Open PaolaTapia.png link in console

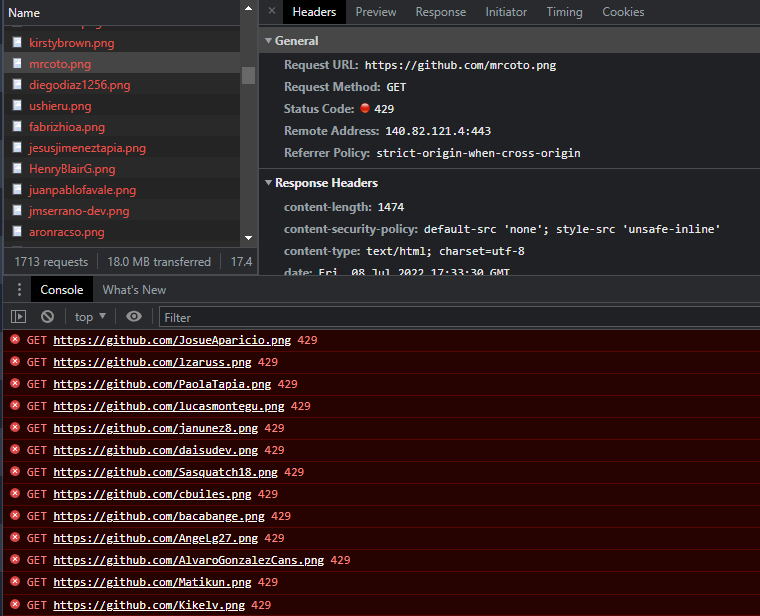162,384
